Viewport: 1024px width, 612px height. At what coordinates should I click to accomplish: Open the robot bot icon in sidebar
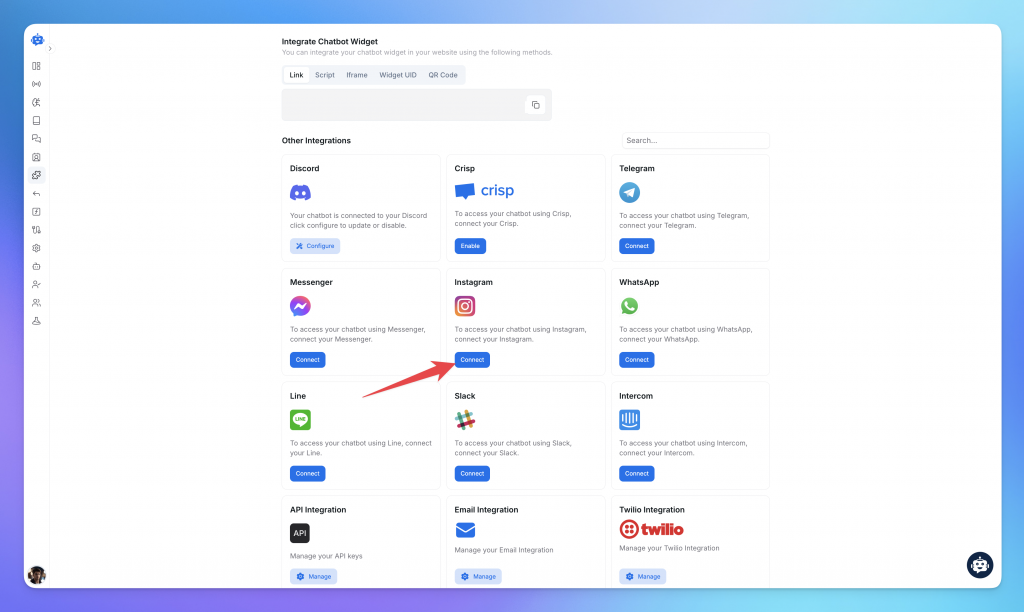(37, 266)
